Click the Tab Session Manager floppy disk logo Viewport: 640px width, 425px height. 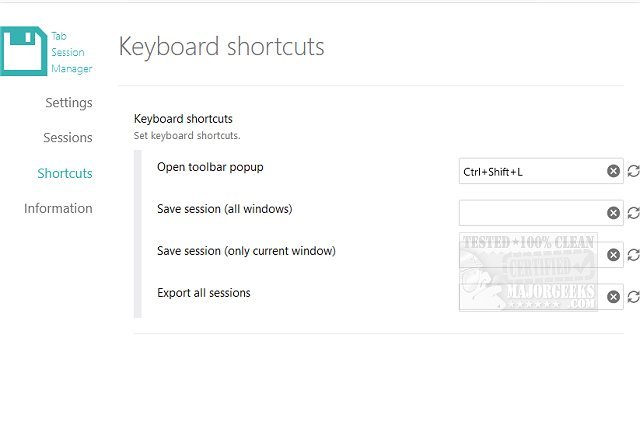[x=22, y=52]
